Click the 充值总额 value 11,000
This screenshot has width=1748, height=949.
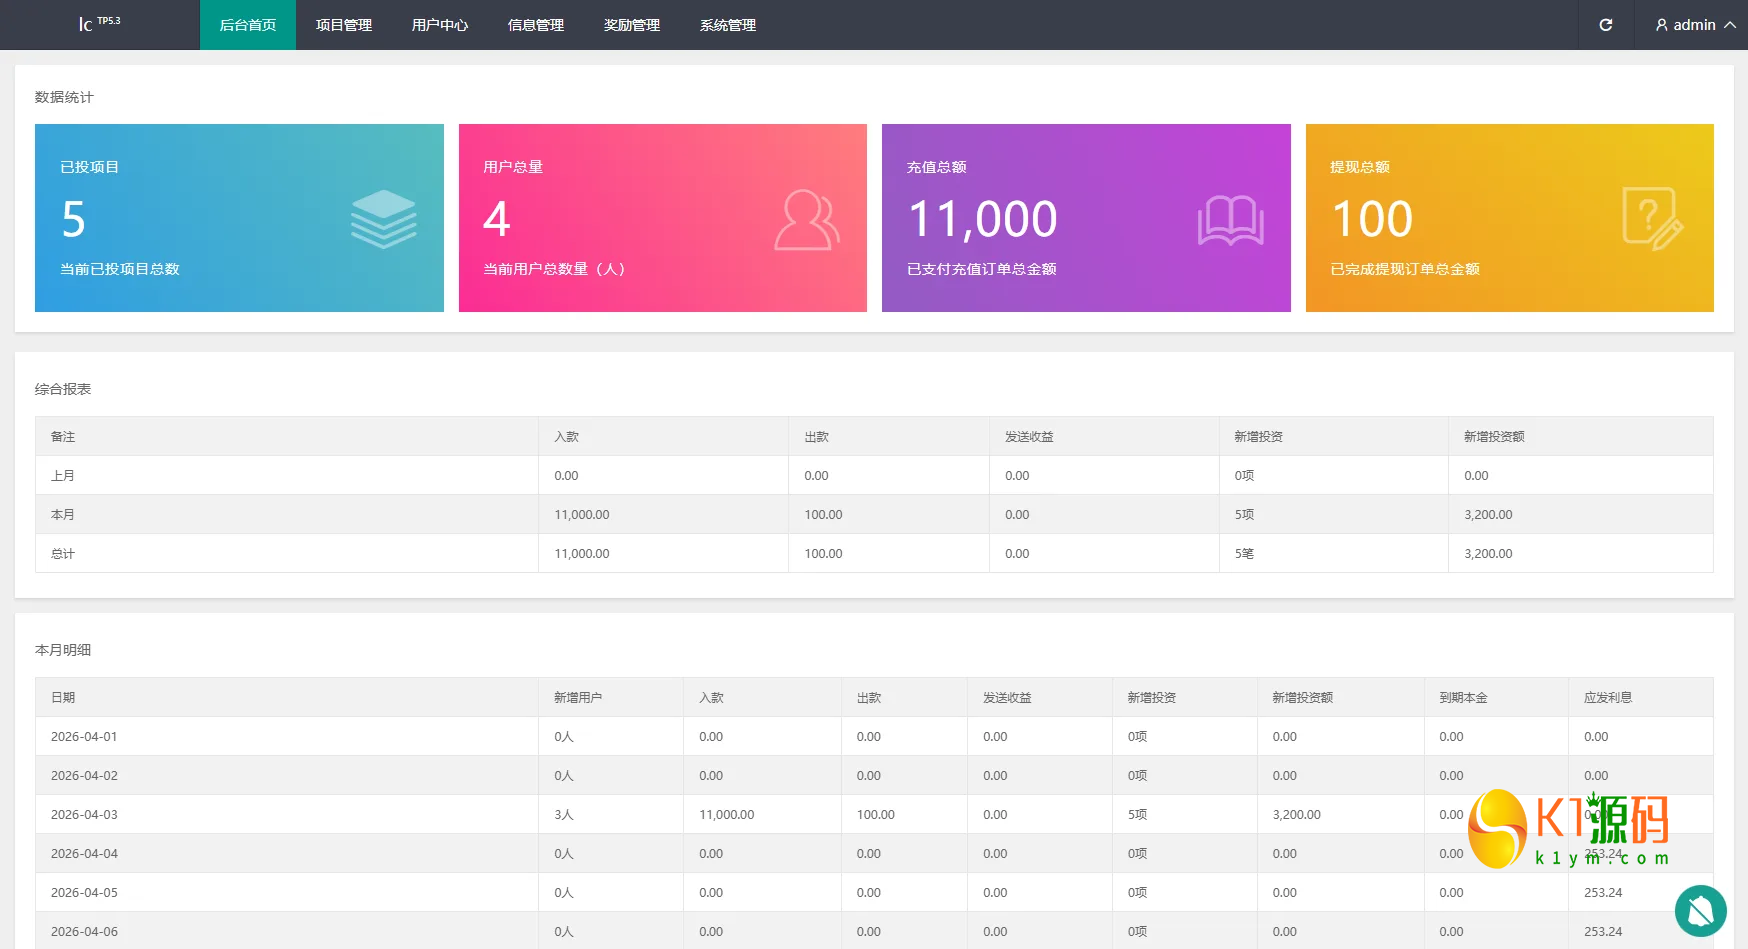pos(983,219)
